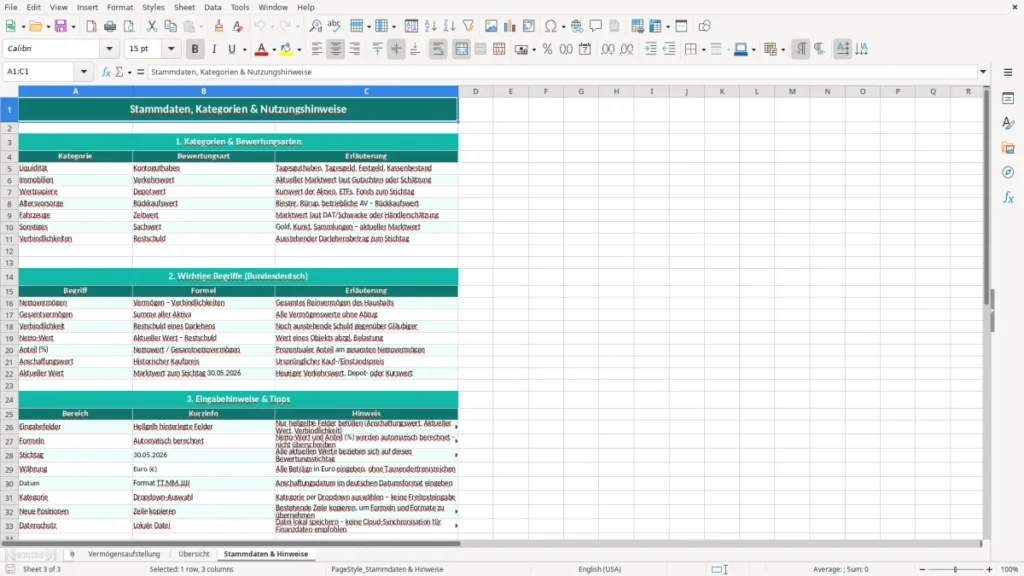Open Find & Replace magnifier icon
1024x576 pixels.
315,26
